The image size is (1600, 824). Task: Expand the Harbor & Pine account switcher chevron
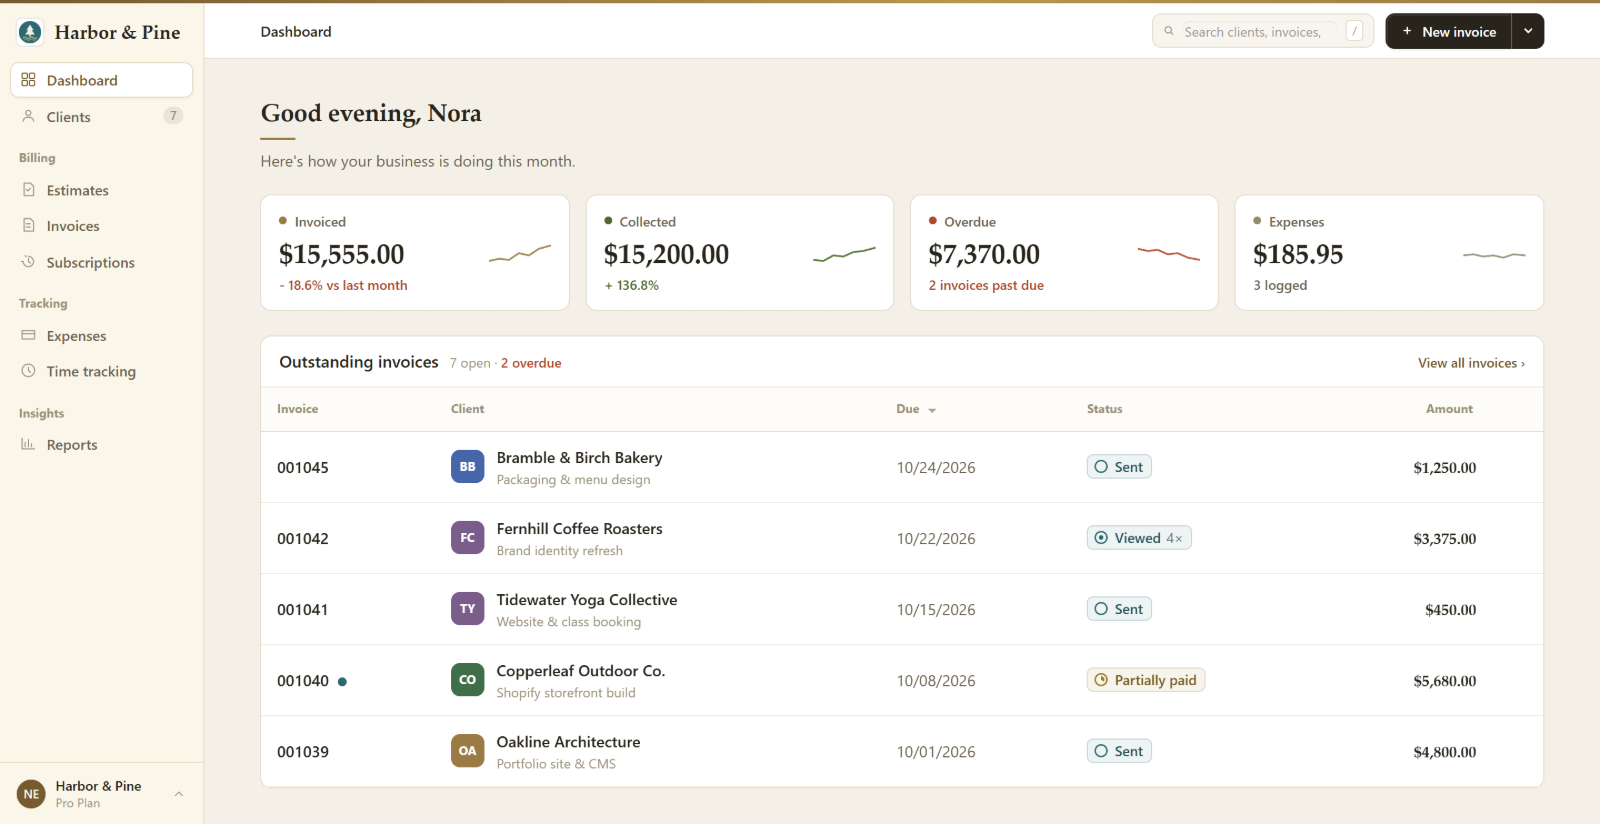click(x=179, y=794)
